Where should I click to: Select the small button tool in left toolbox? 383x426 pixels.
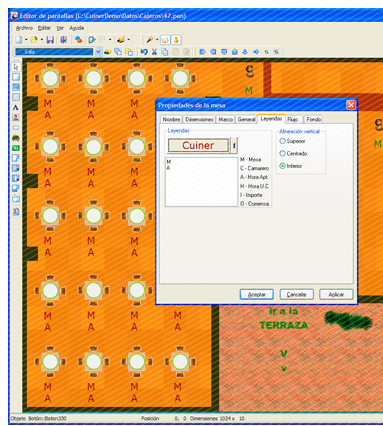16,128
